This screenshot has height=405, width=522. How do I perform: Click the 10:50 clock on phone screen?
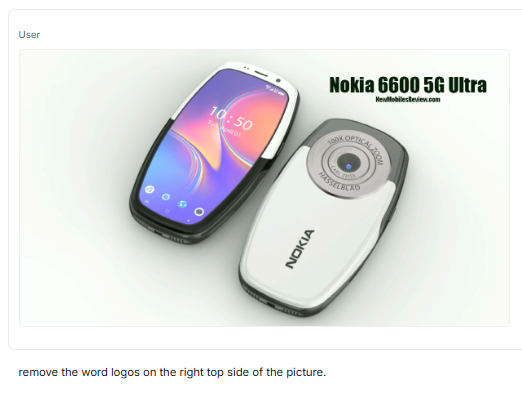click(x=231, y=118)
